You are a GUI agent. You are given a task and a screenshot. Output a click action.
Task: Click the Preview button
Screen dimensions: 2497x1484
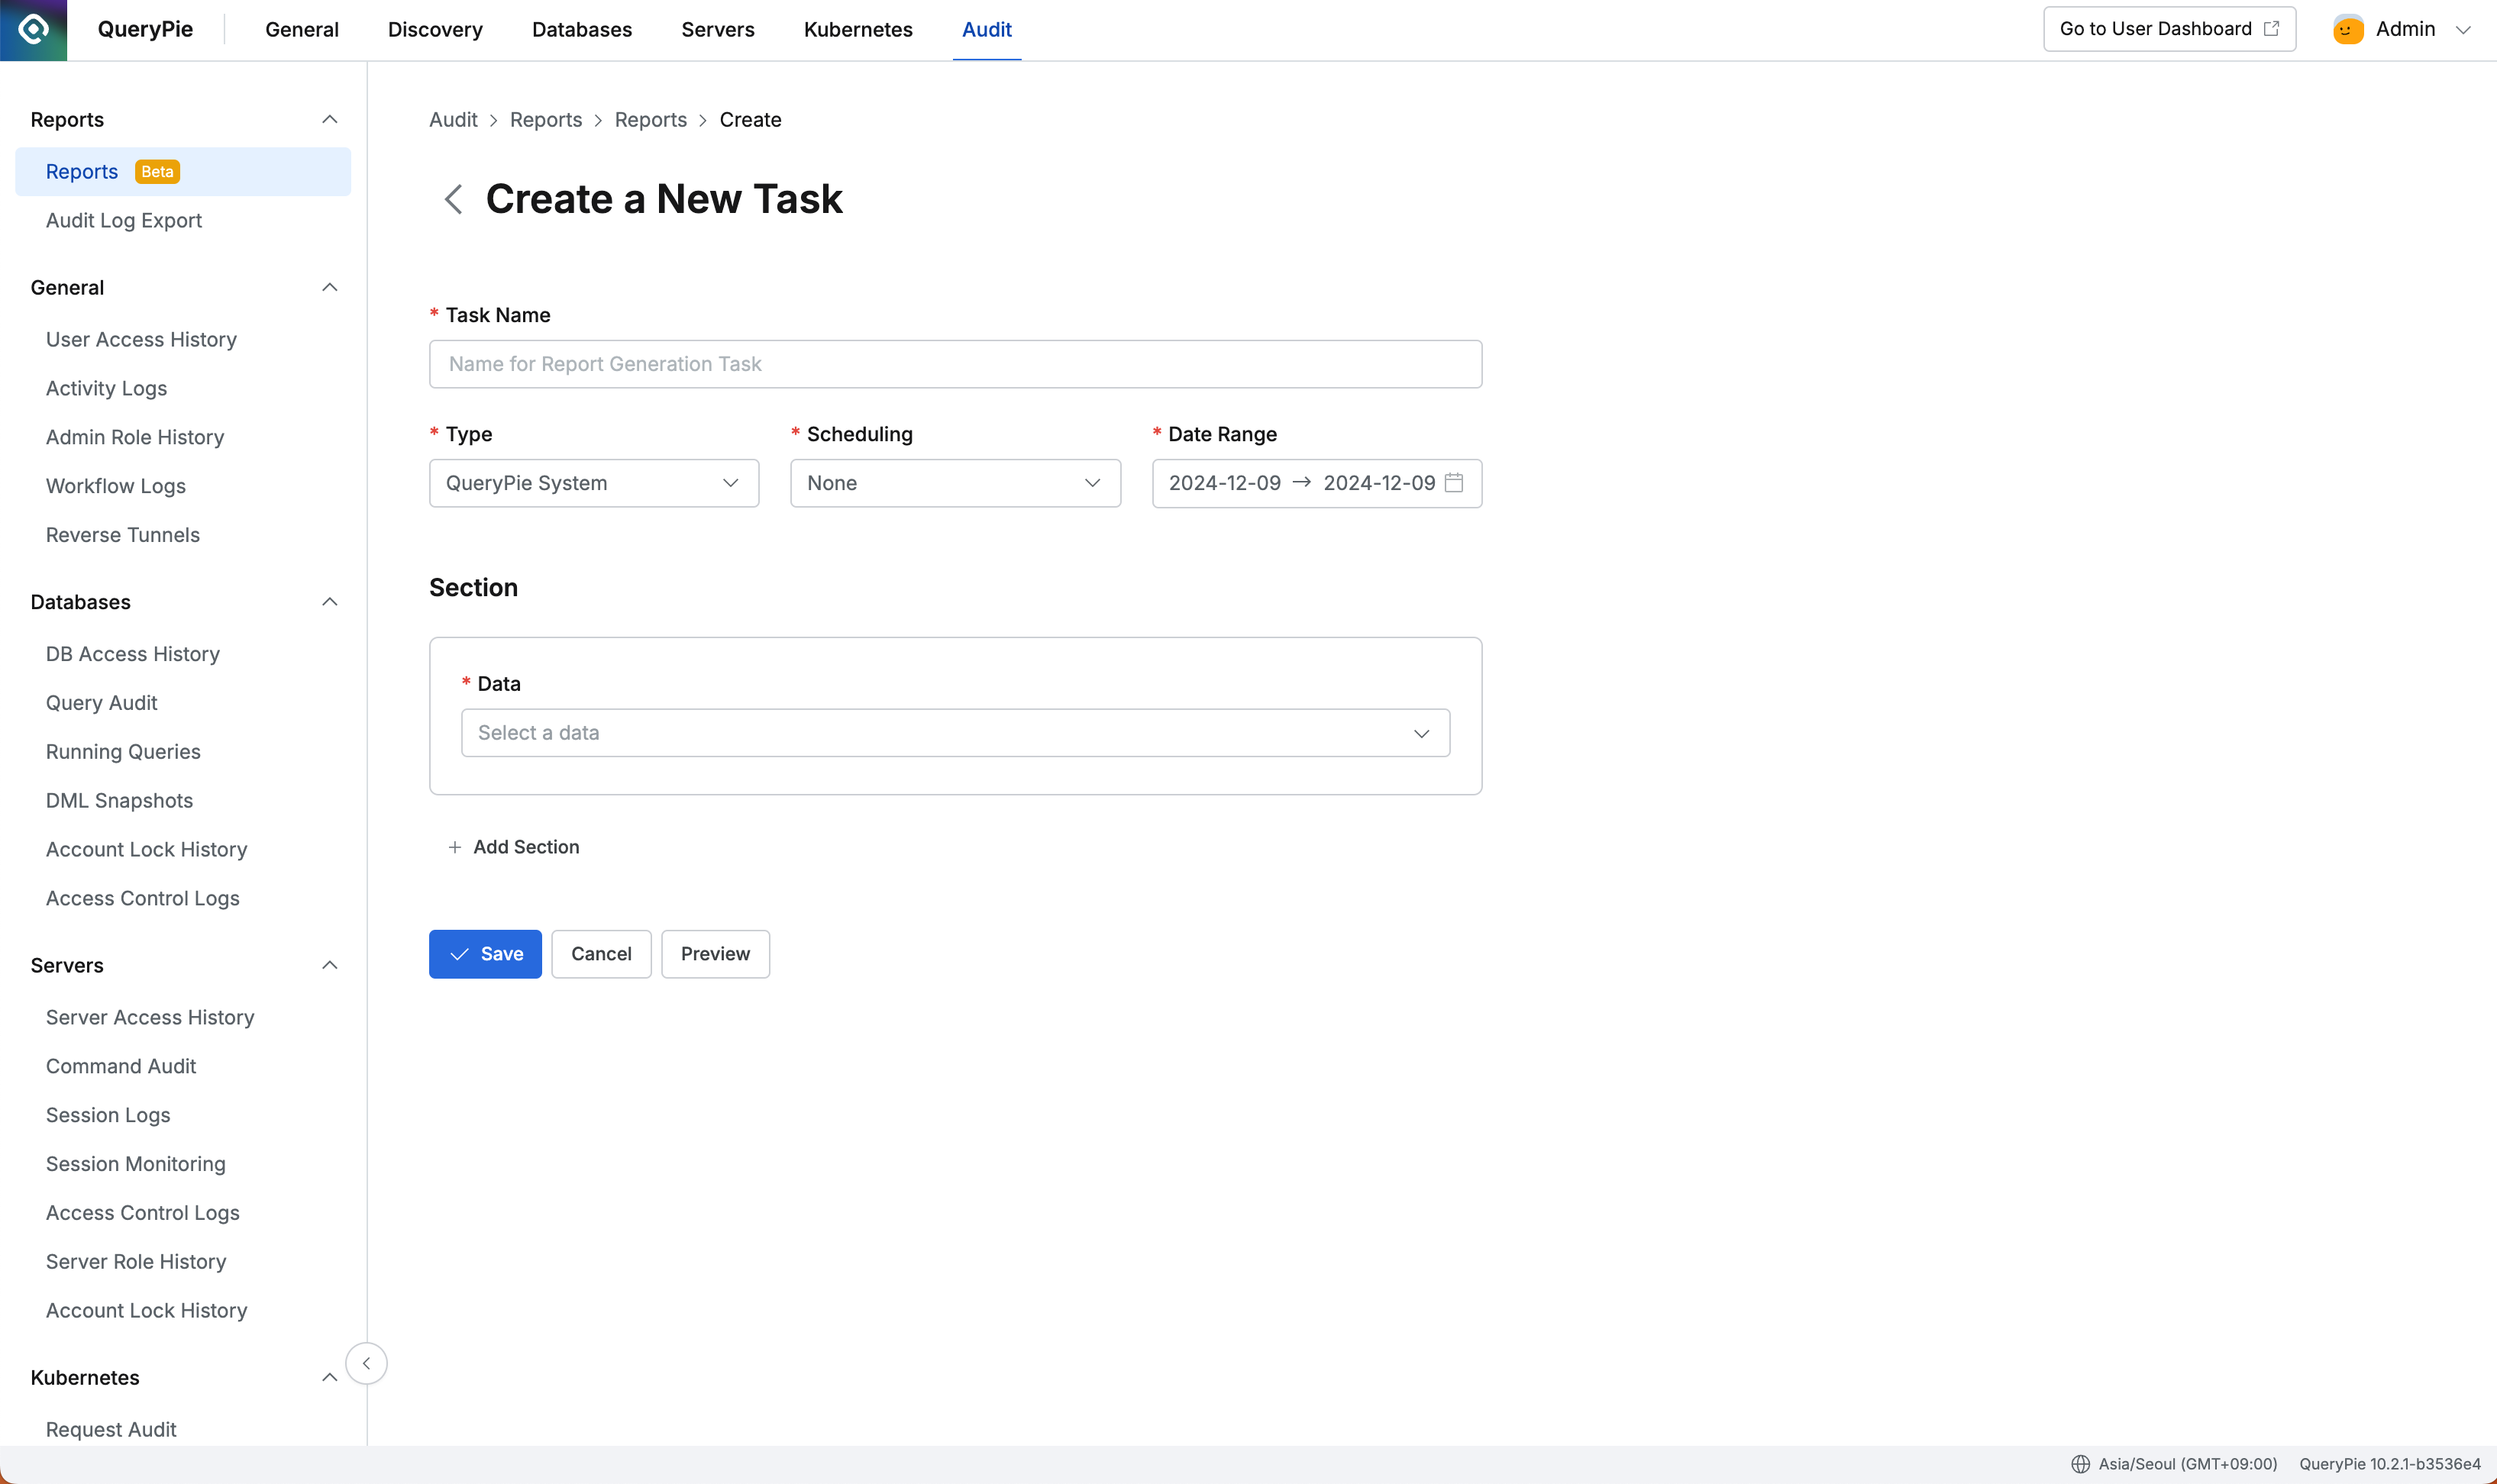715,954
